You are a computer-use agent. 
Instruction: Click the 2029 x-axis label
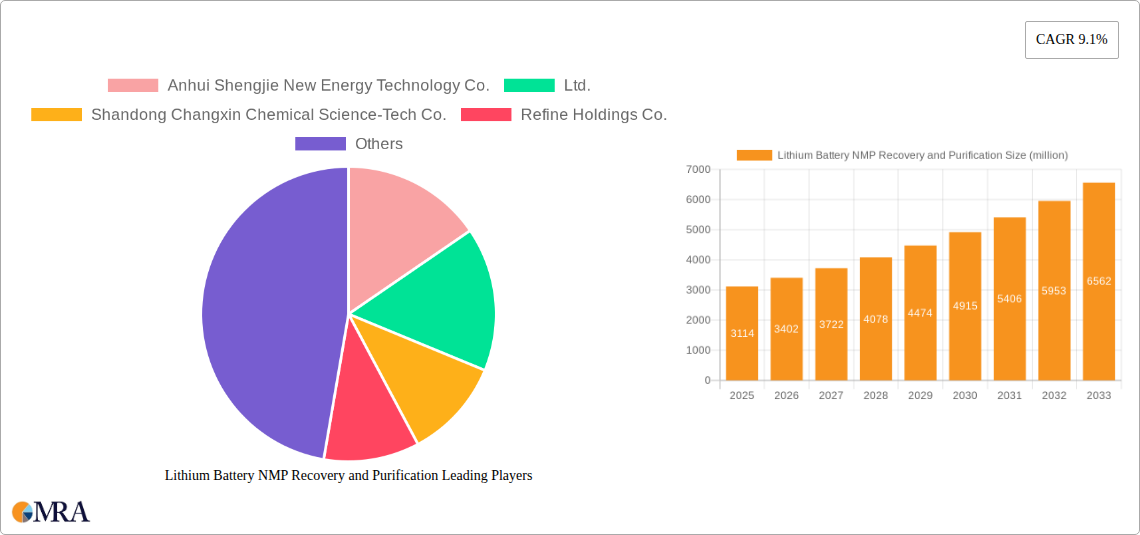(x=920, y=396)
